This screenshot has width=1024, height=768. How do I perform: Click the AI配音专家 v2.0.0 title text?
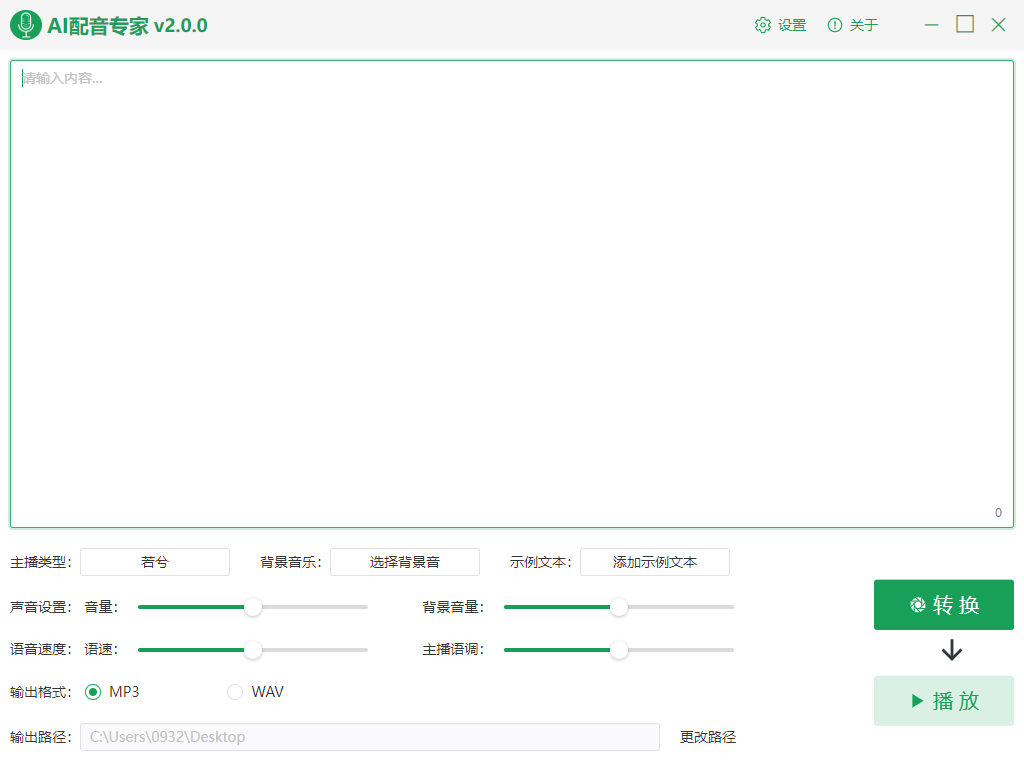(x=127, y=25)
